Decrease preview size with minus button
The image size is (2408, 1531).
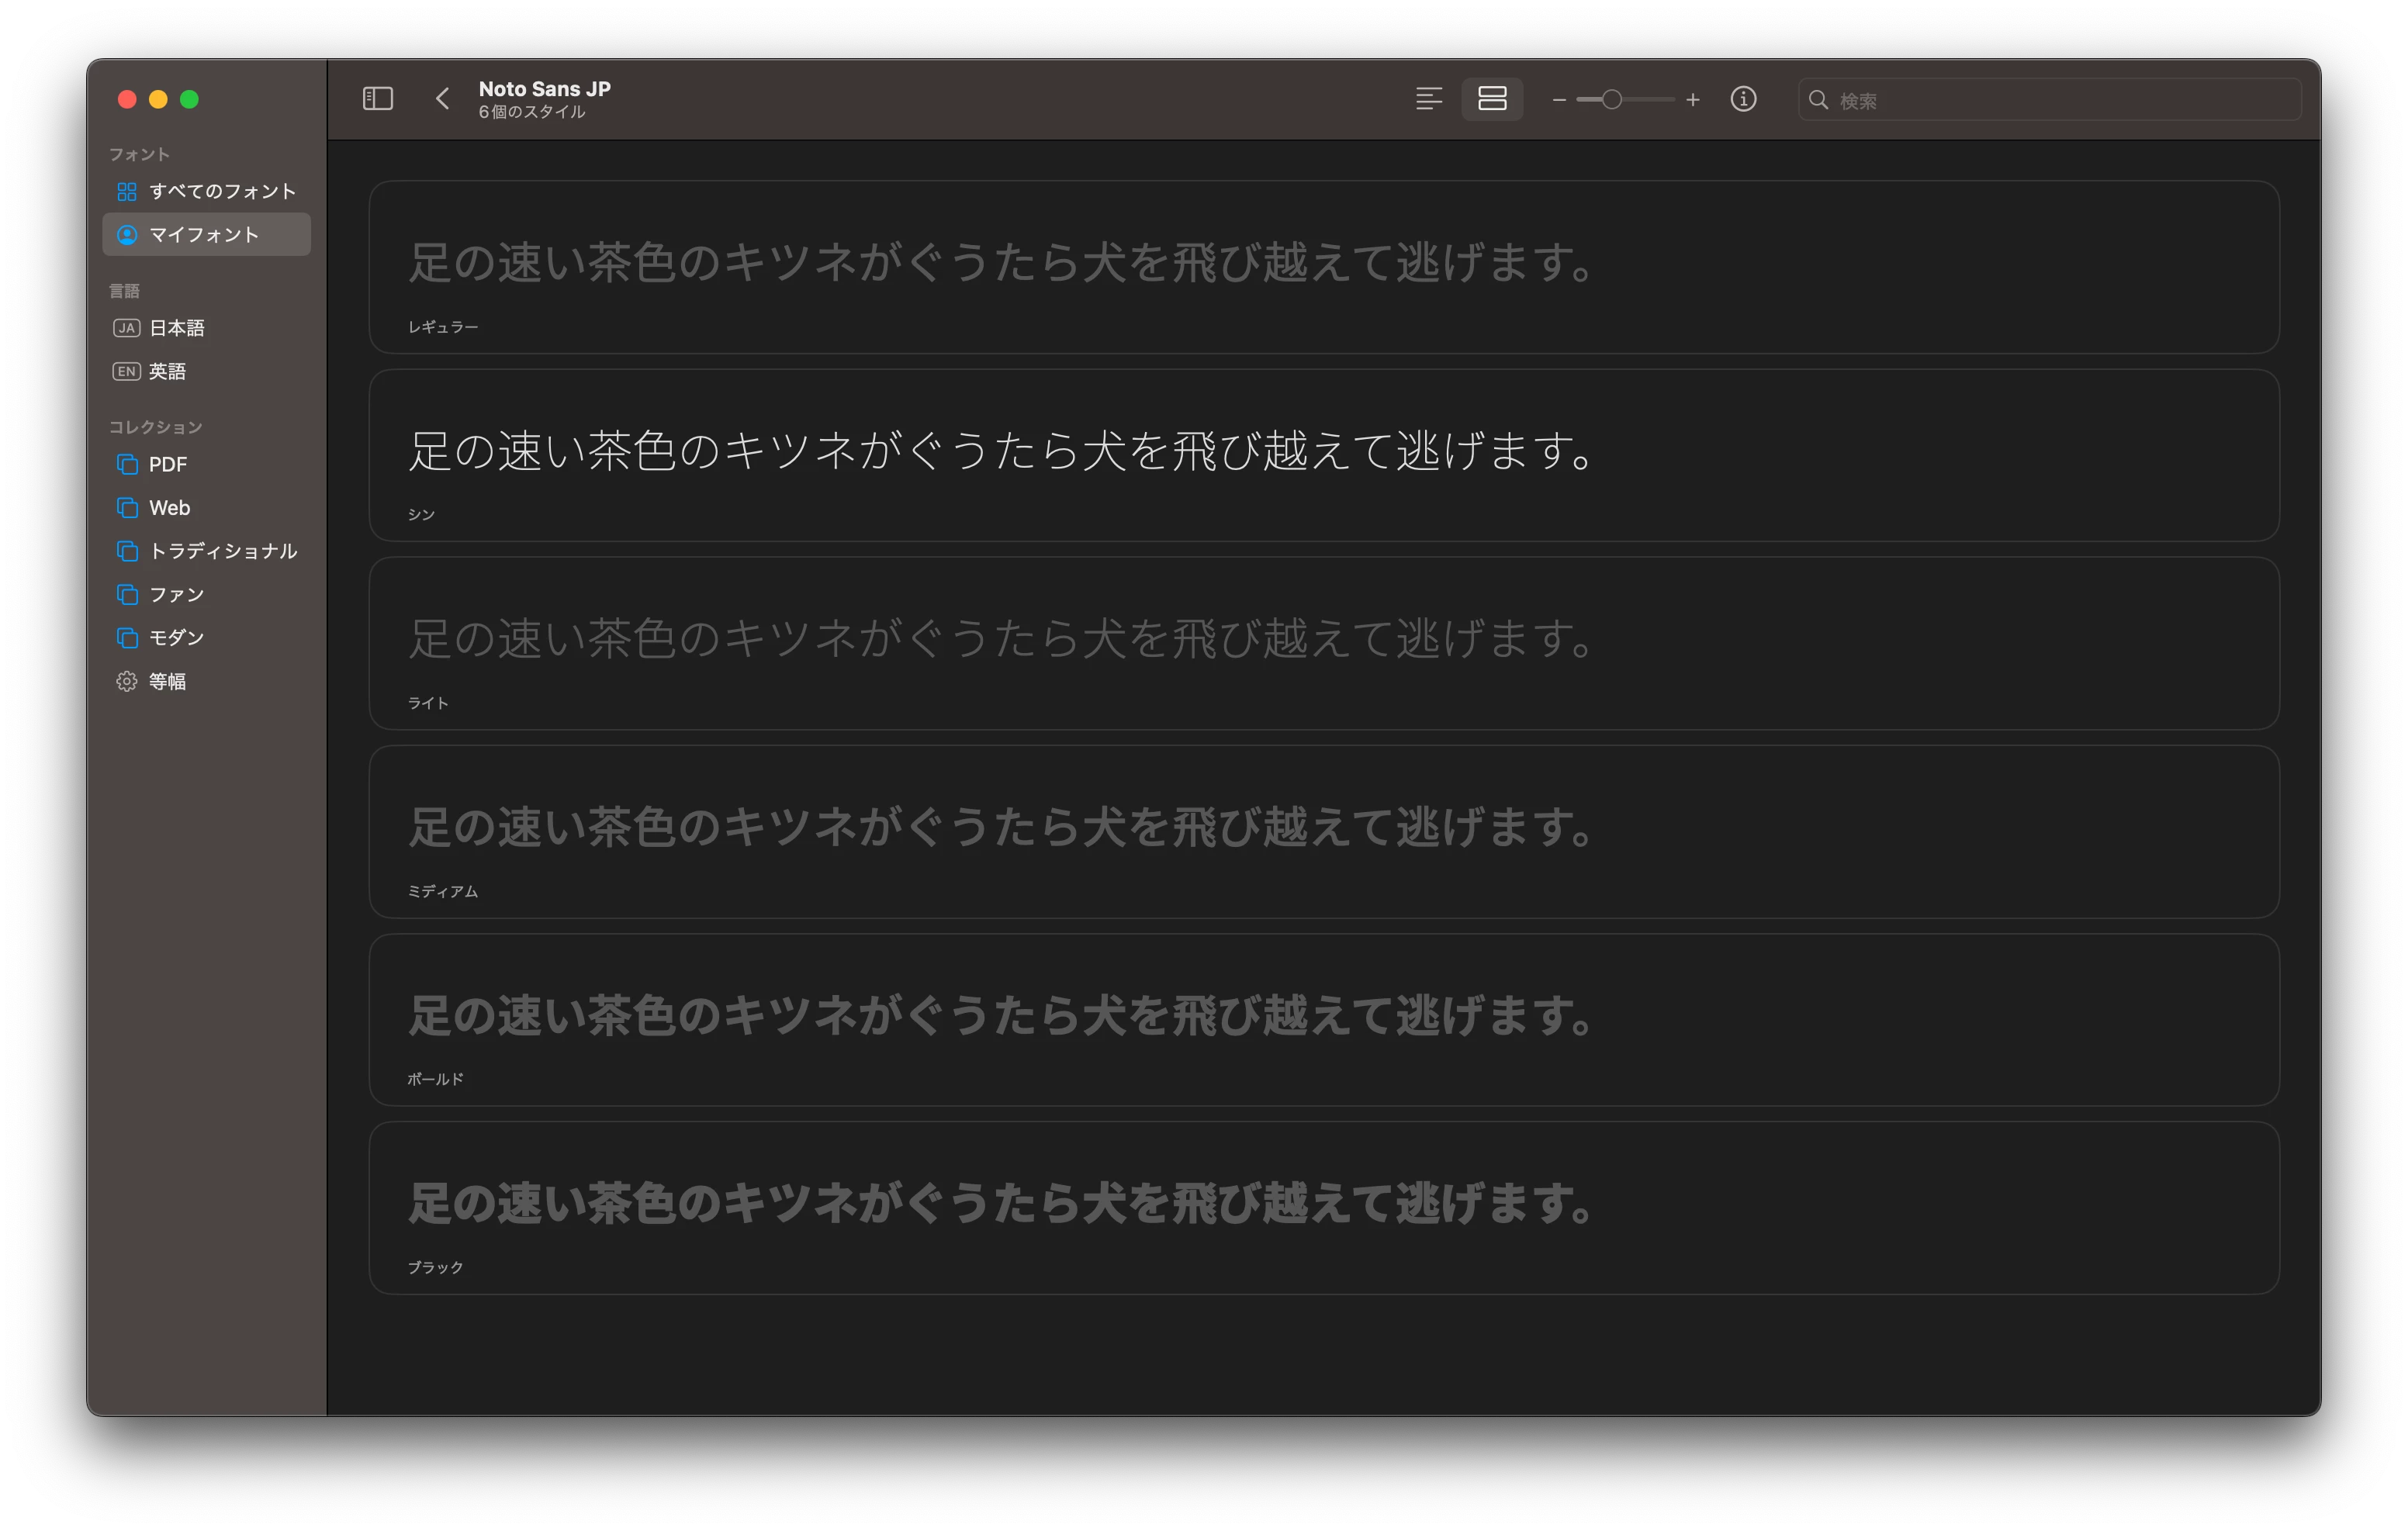click(x=1558, y=100)
